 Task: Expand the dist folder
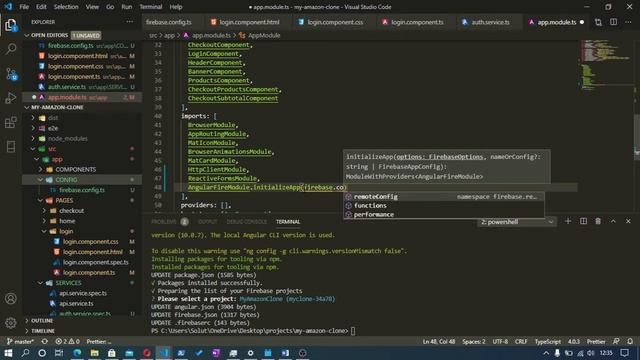[x=53, y=118]
